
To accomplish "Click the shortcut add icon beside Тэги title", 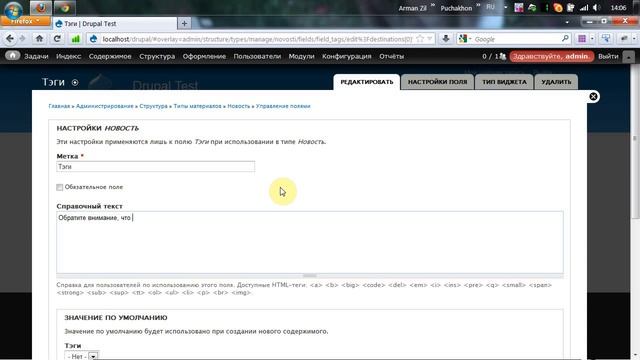I will pyautogui.click(x=75, y=82).
